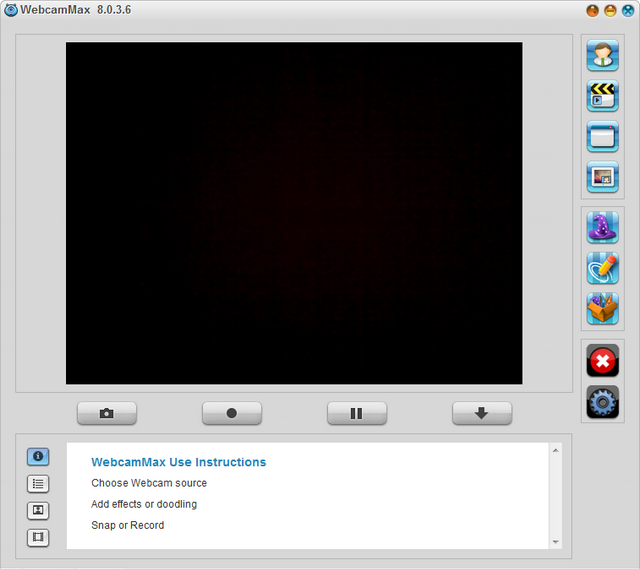Click the black video preview area
640x569 pixels.
(x=294, y=213)
